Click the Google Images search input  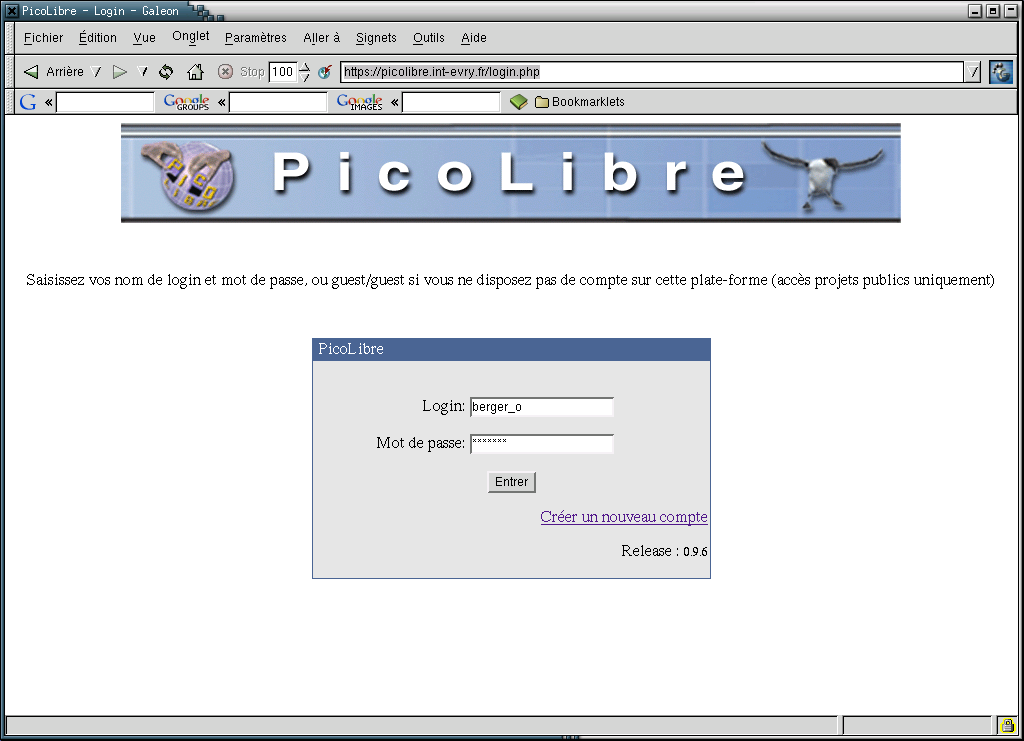[x=451, y=102]
